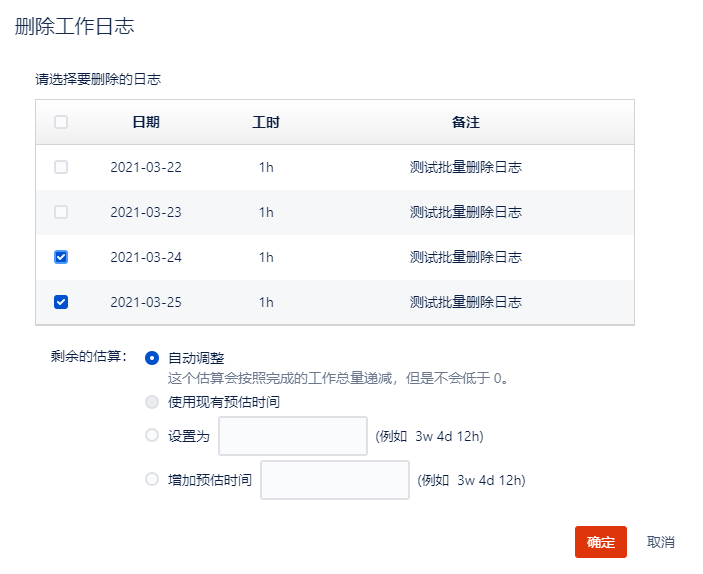Deselect the 2021-03-25 worklog checkbox
The height and width of the screenshot is (574, 703).
(x=61, y=302)
